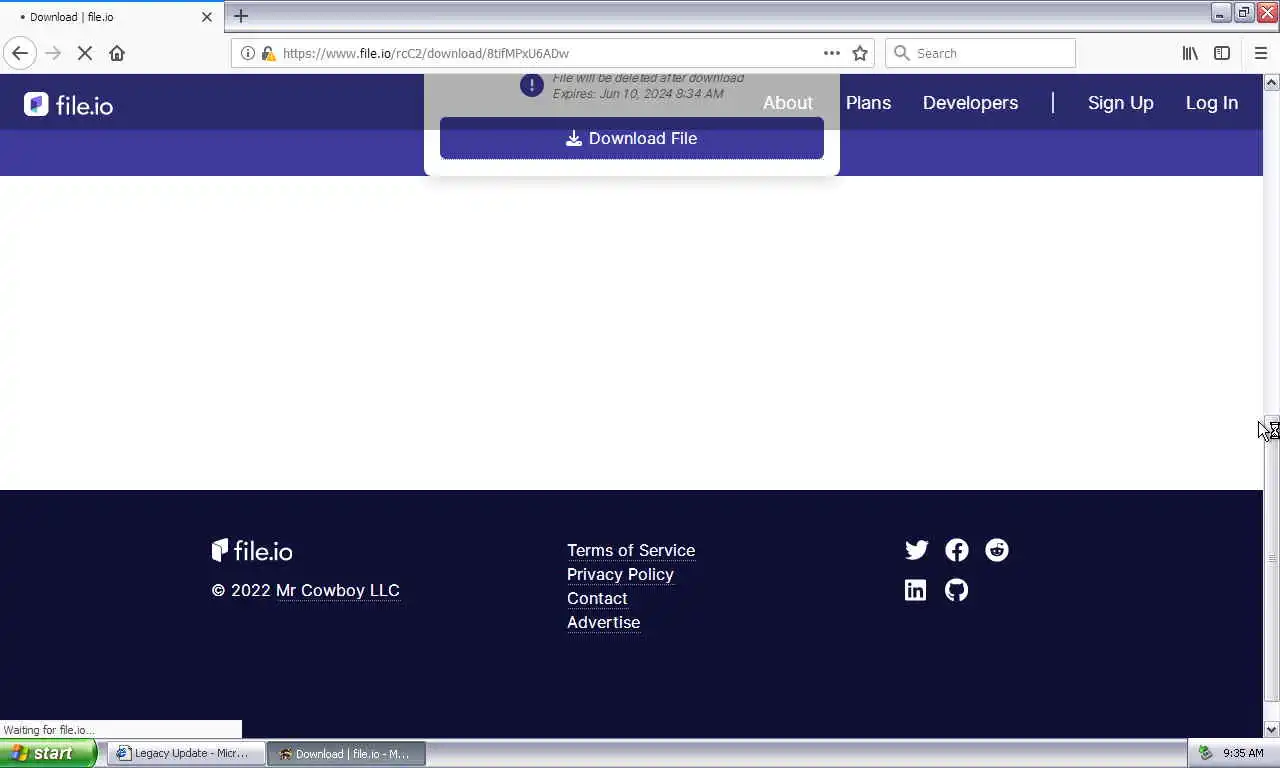Open the Advertise footer link
Screen dimensions: 1280x768
tap(603, 622)
